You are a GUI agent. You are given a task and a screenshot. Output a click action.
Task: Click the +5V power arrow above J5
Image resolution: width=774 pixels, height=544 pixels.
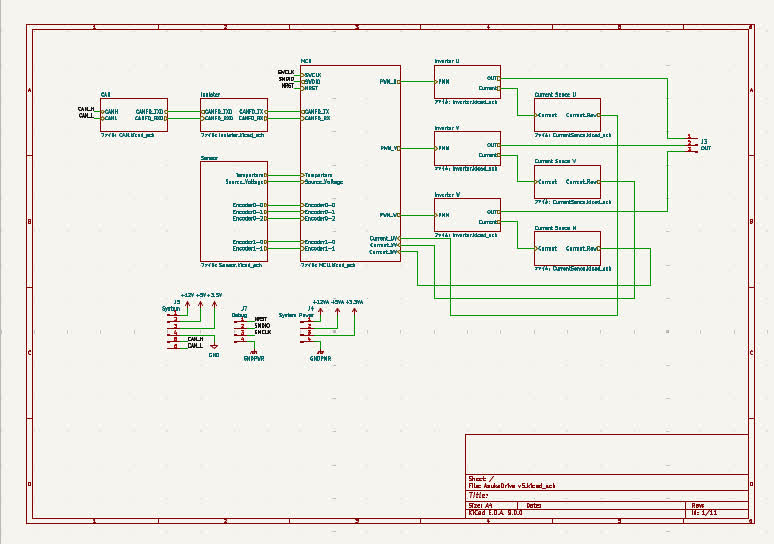pyautogui.click(x=200, y=305)
